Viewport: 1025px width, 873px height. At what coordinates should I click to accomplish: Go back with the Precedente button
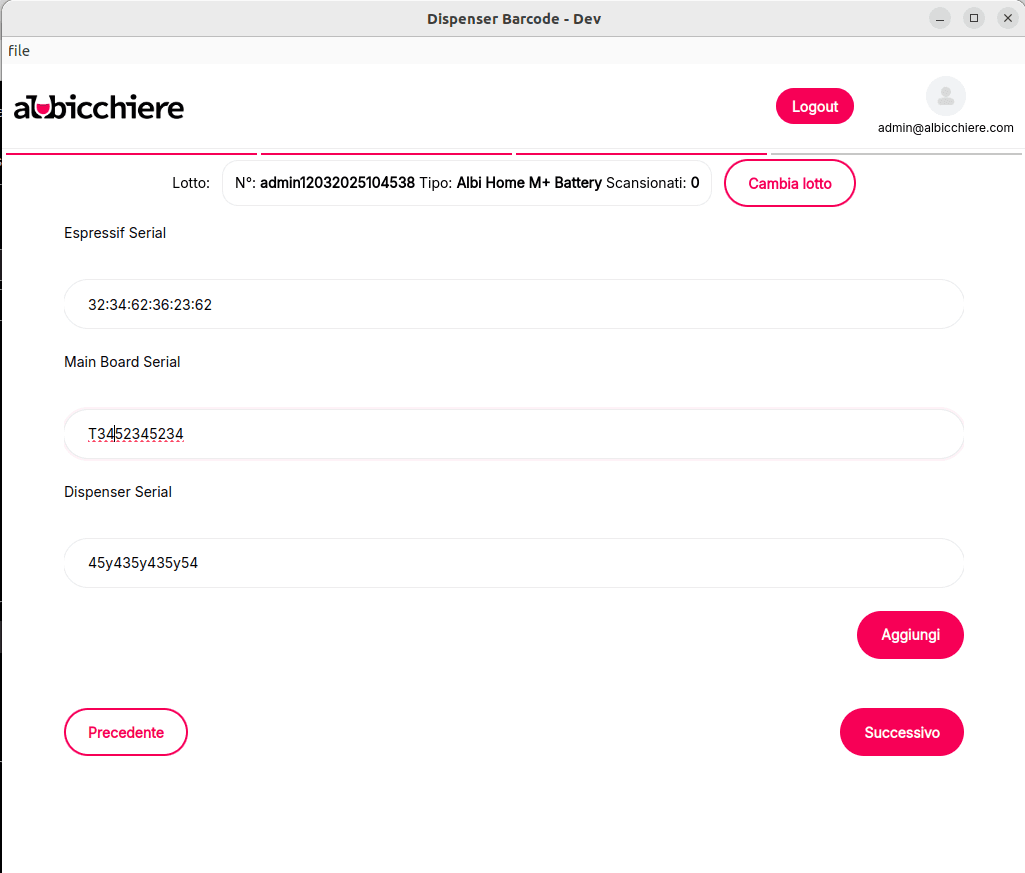click(126, 733)
